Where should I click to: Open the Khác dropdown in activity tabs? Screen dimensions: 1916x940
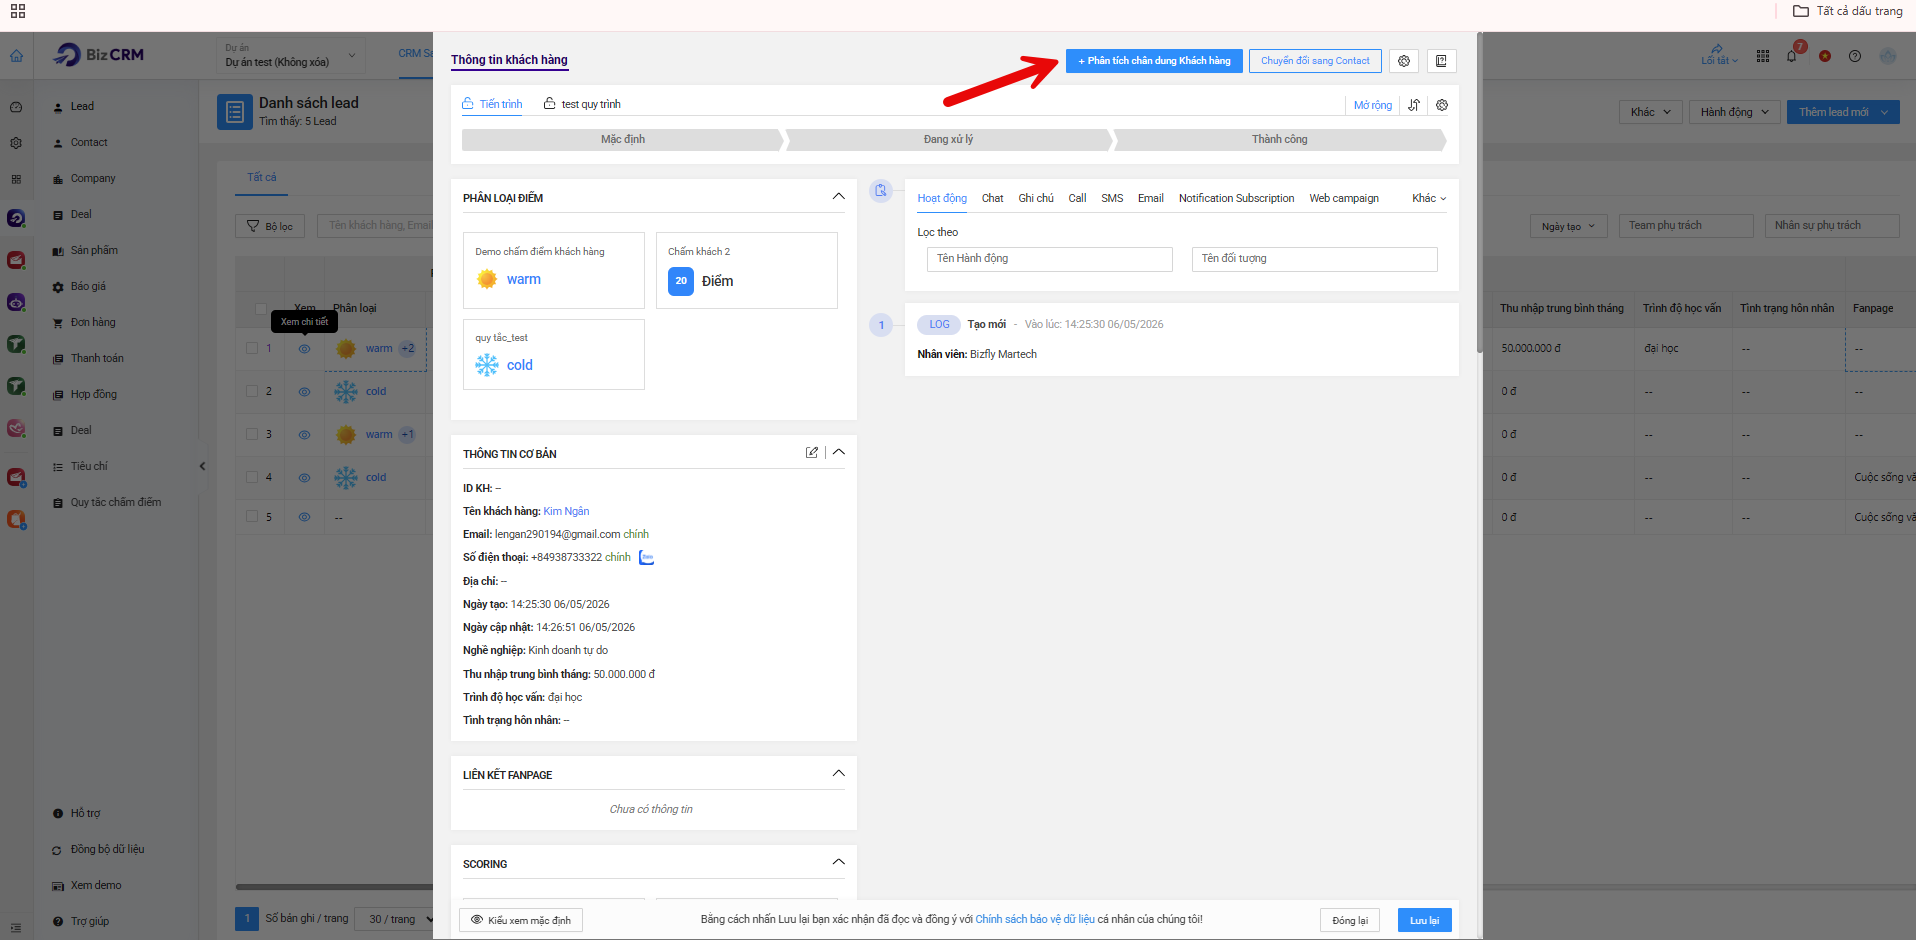[1429, 198]
